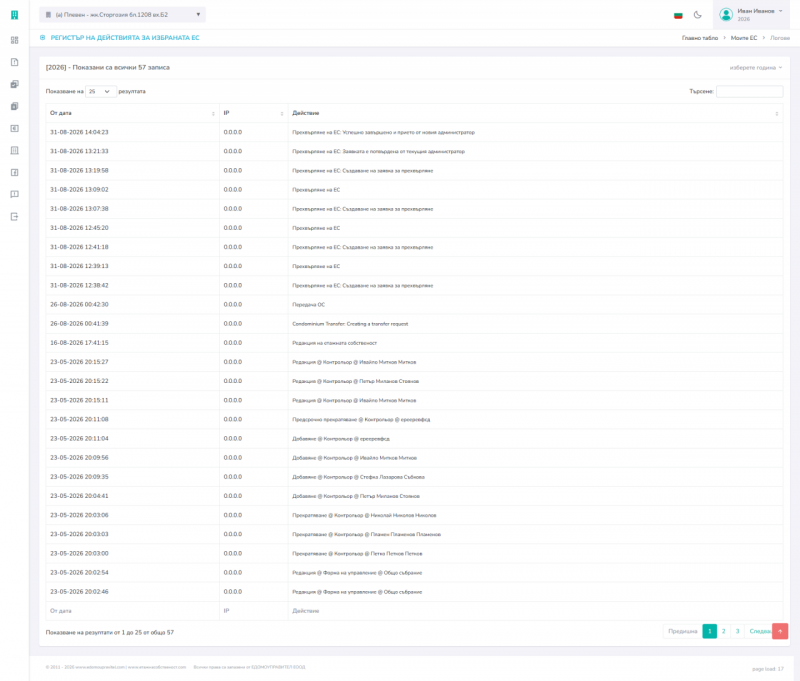Go to 'Главно табло' breadcrumb link

click(x=699, y=38)
